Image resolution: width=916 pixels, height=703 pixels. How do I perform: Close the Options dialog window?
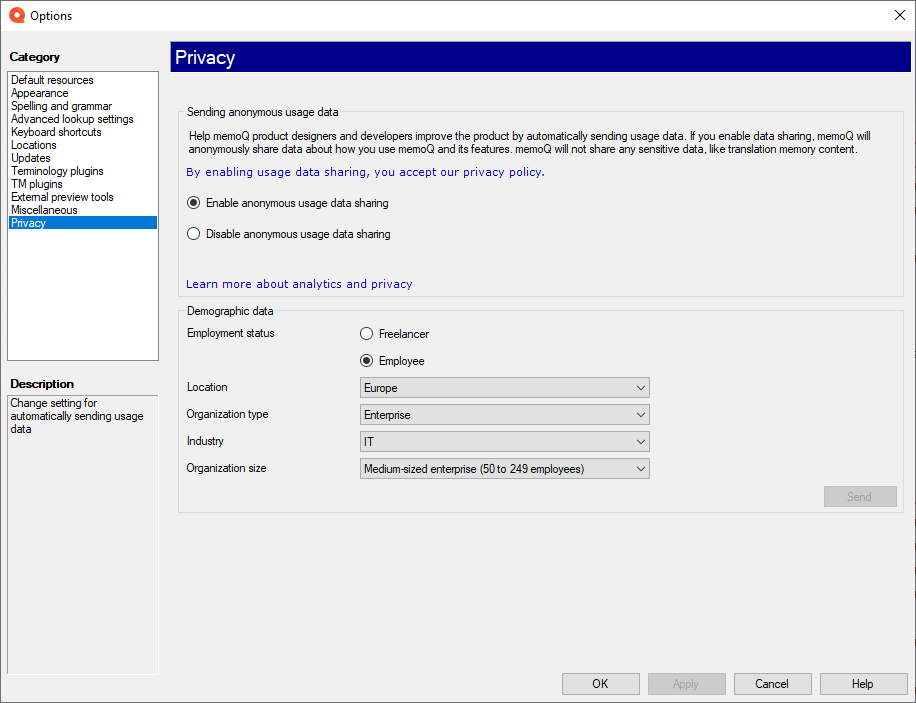pyautogui.click(x=898, y=15)
